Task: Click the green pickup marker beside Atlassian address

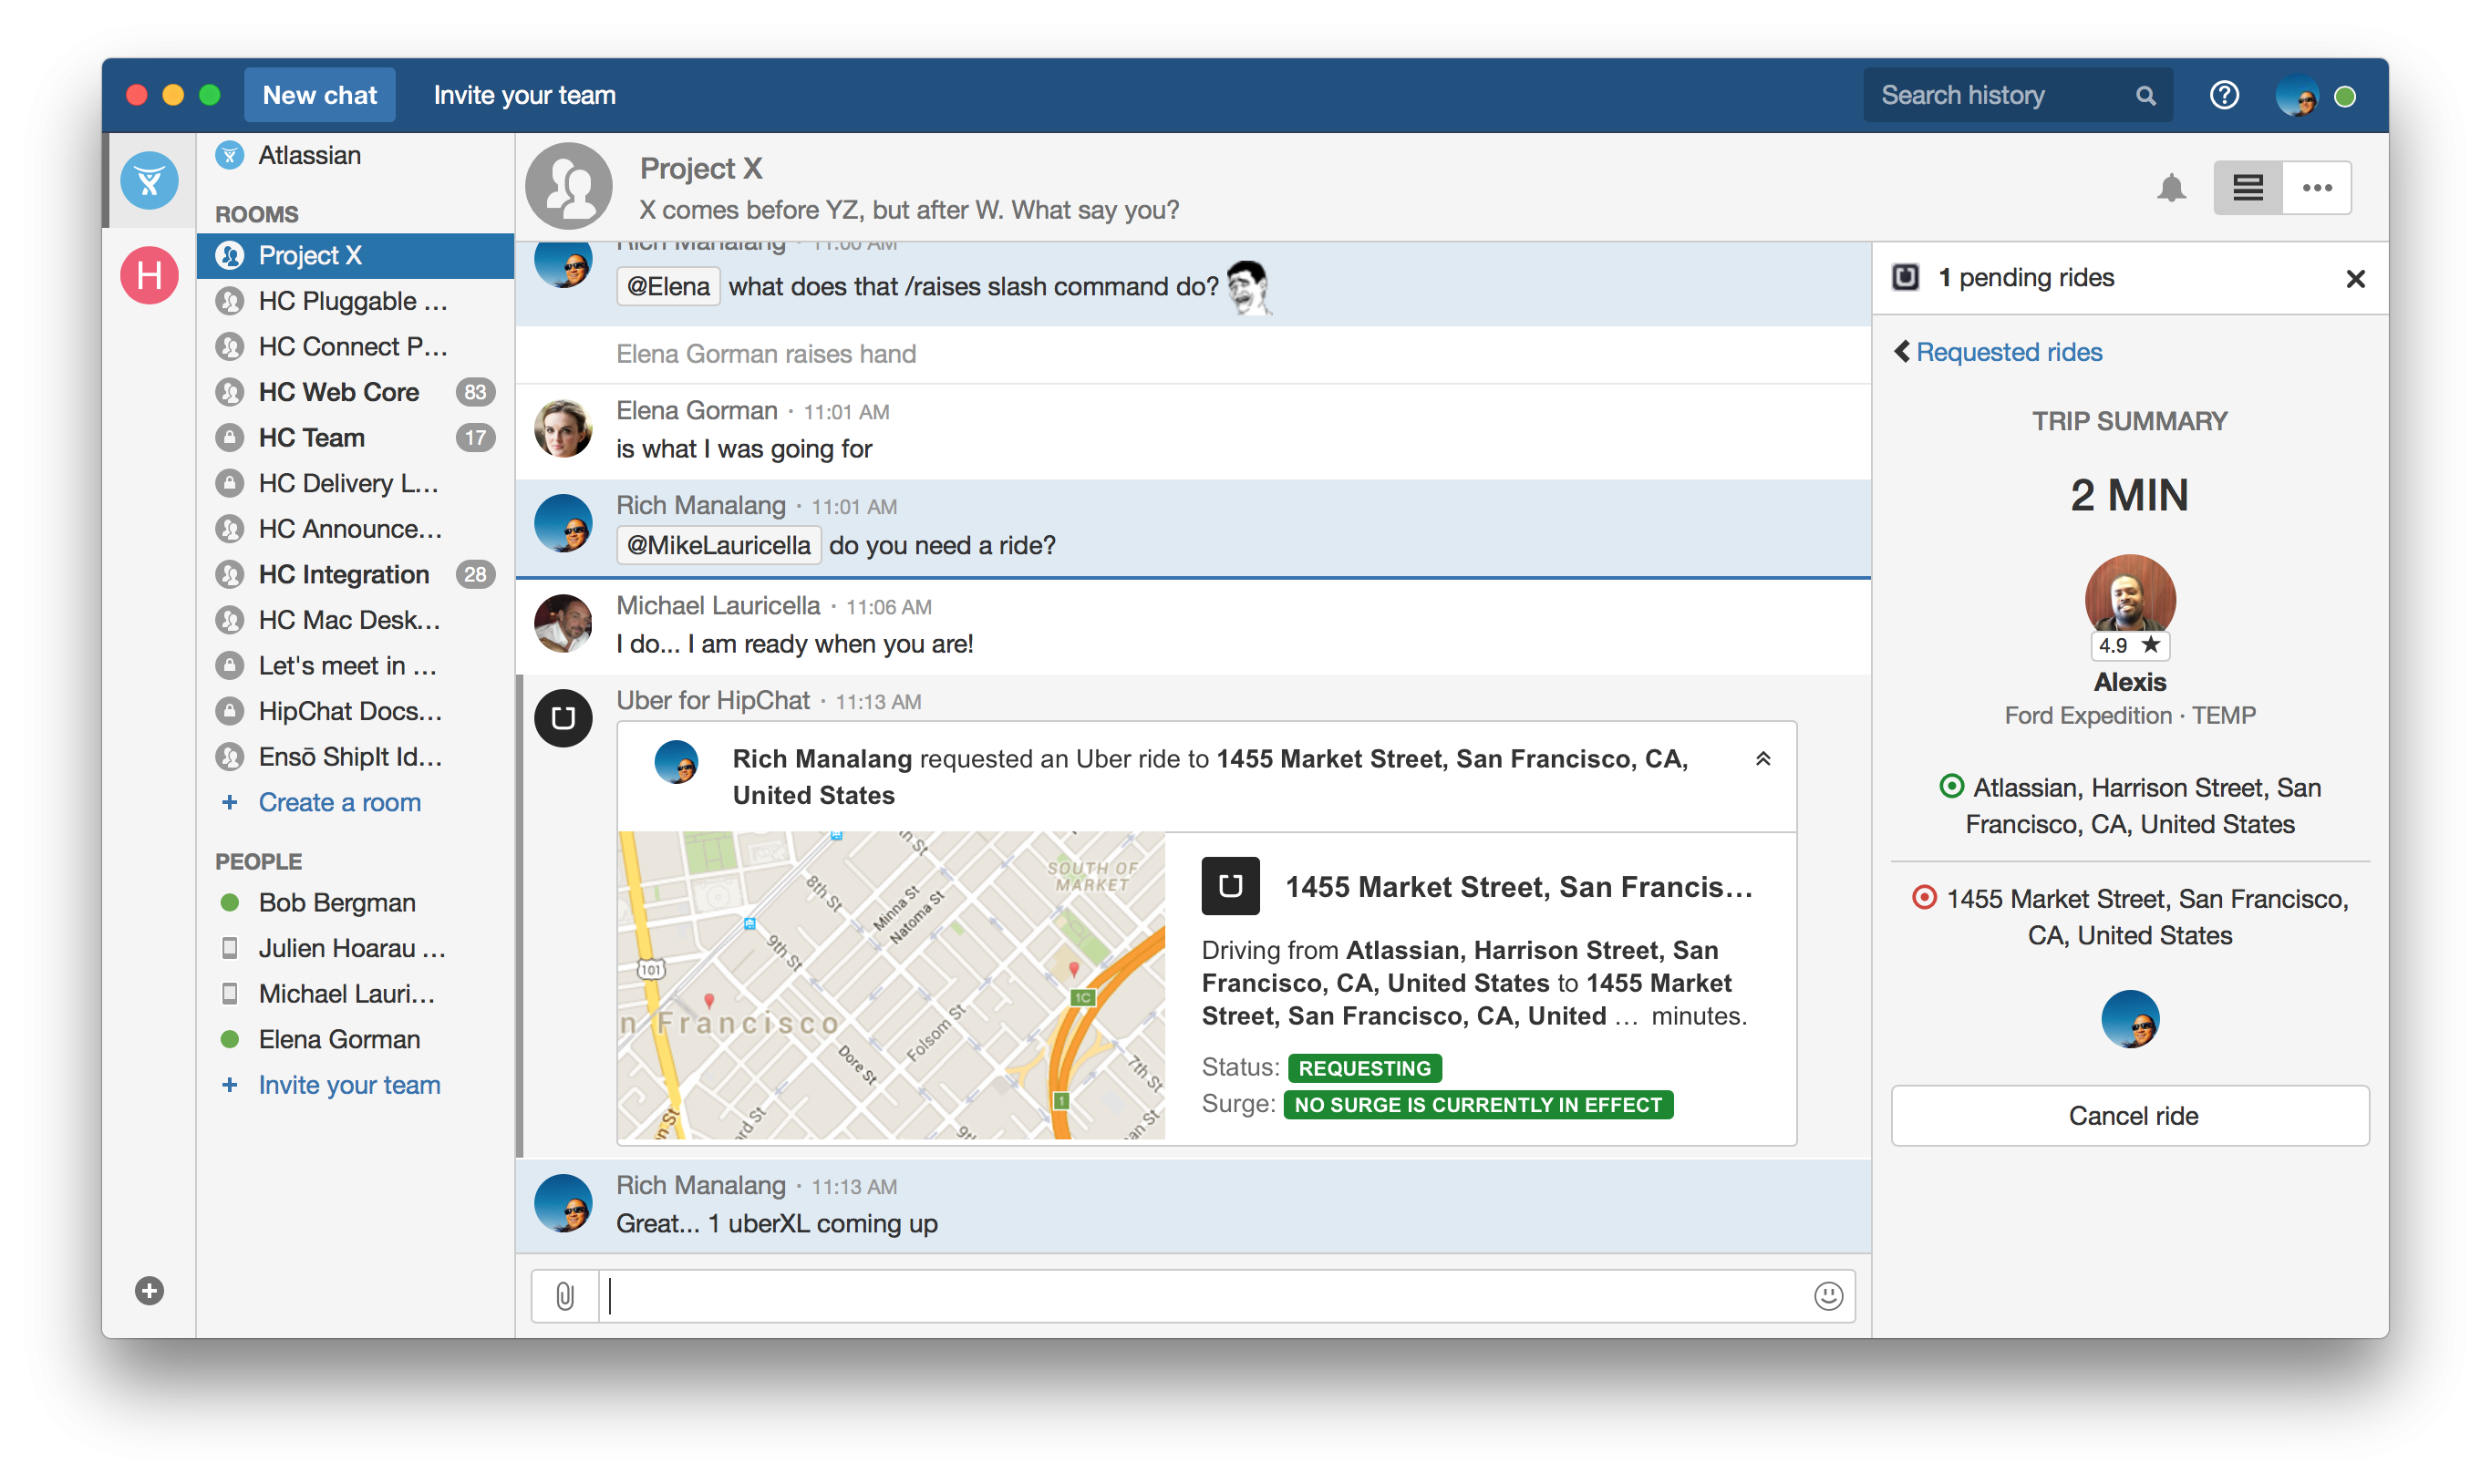Action: 1951,787
